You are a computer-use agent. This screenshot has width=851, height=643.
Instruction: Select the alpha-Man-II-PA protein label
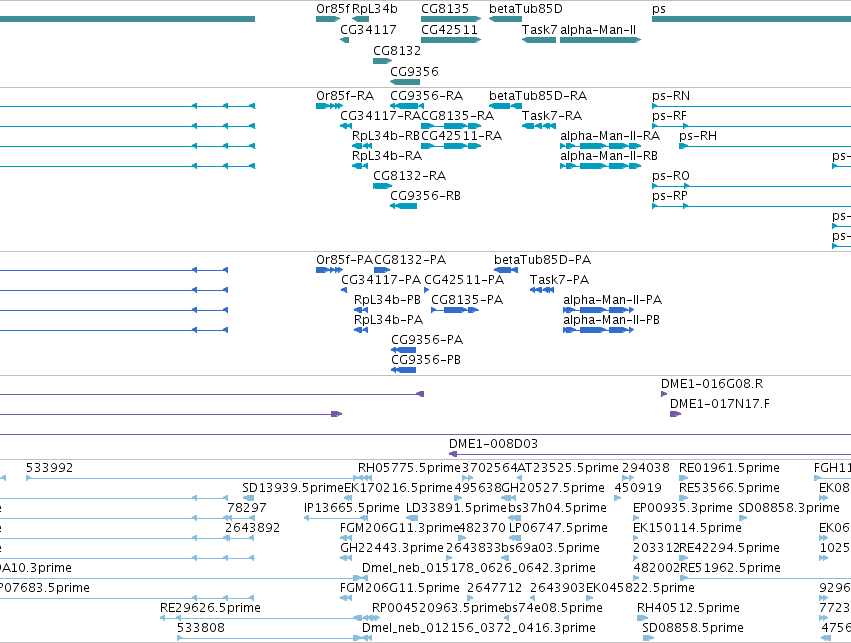pos(612,300)
